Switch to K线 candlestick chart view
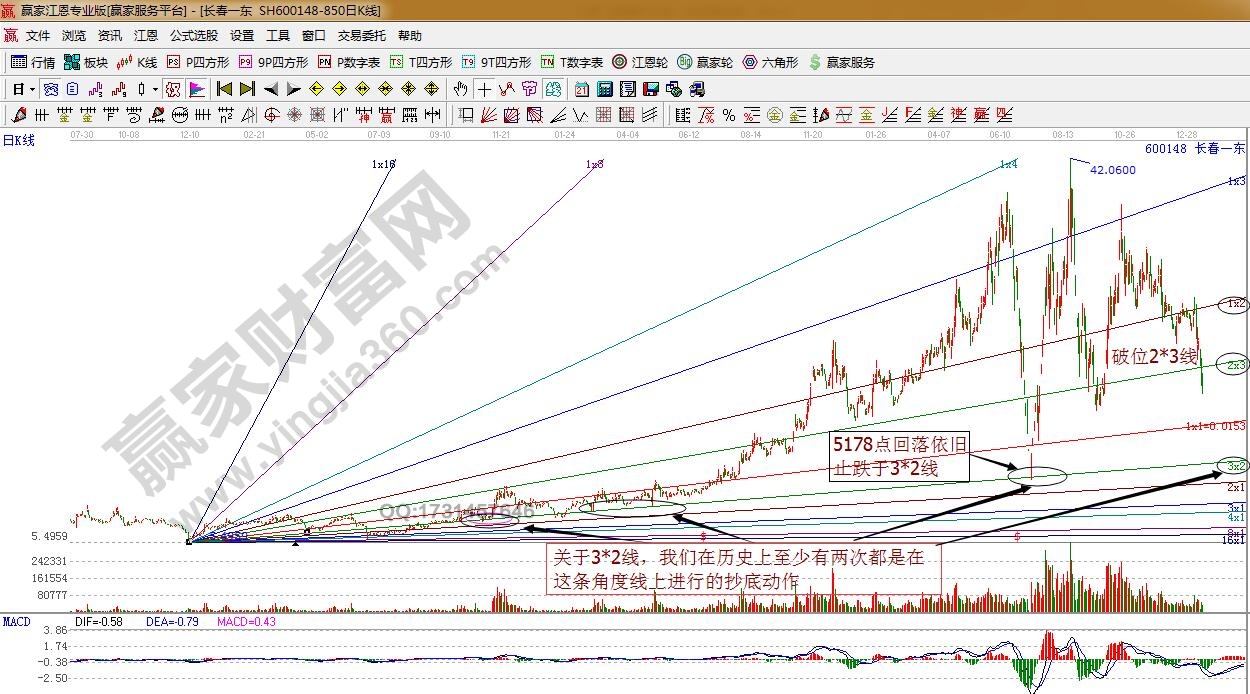 137,62
